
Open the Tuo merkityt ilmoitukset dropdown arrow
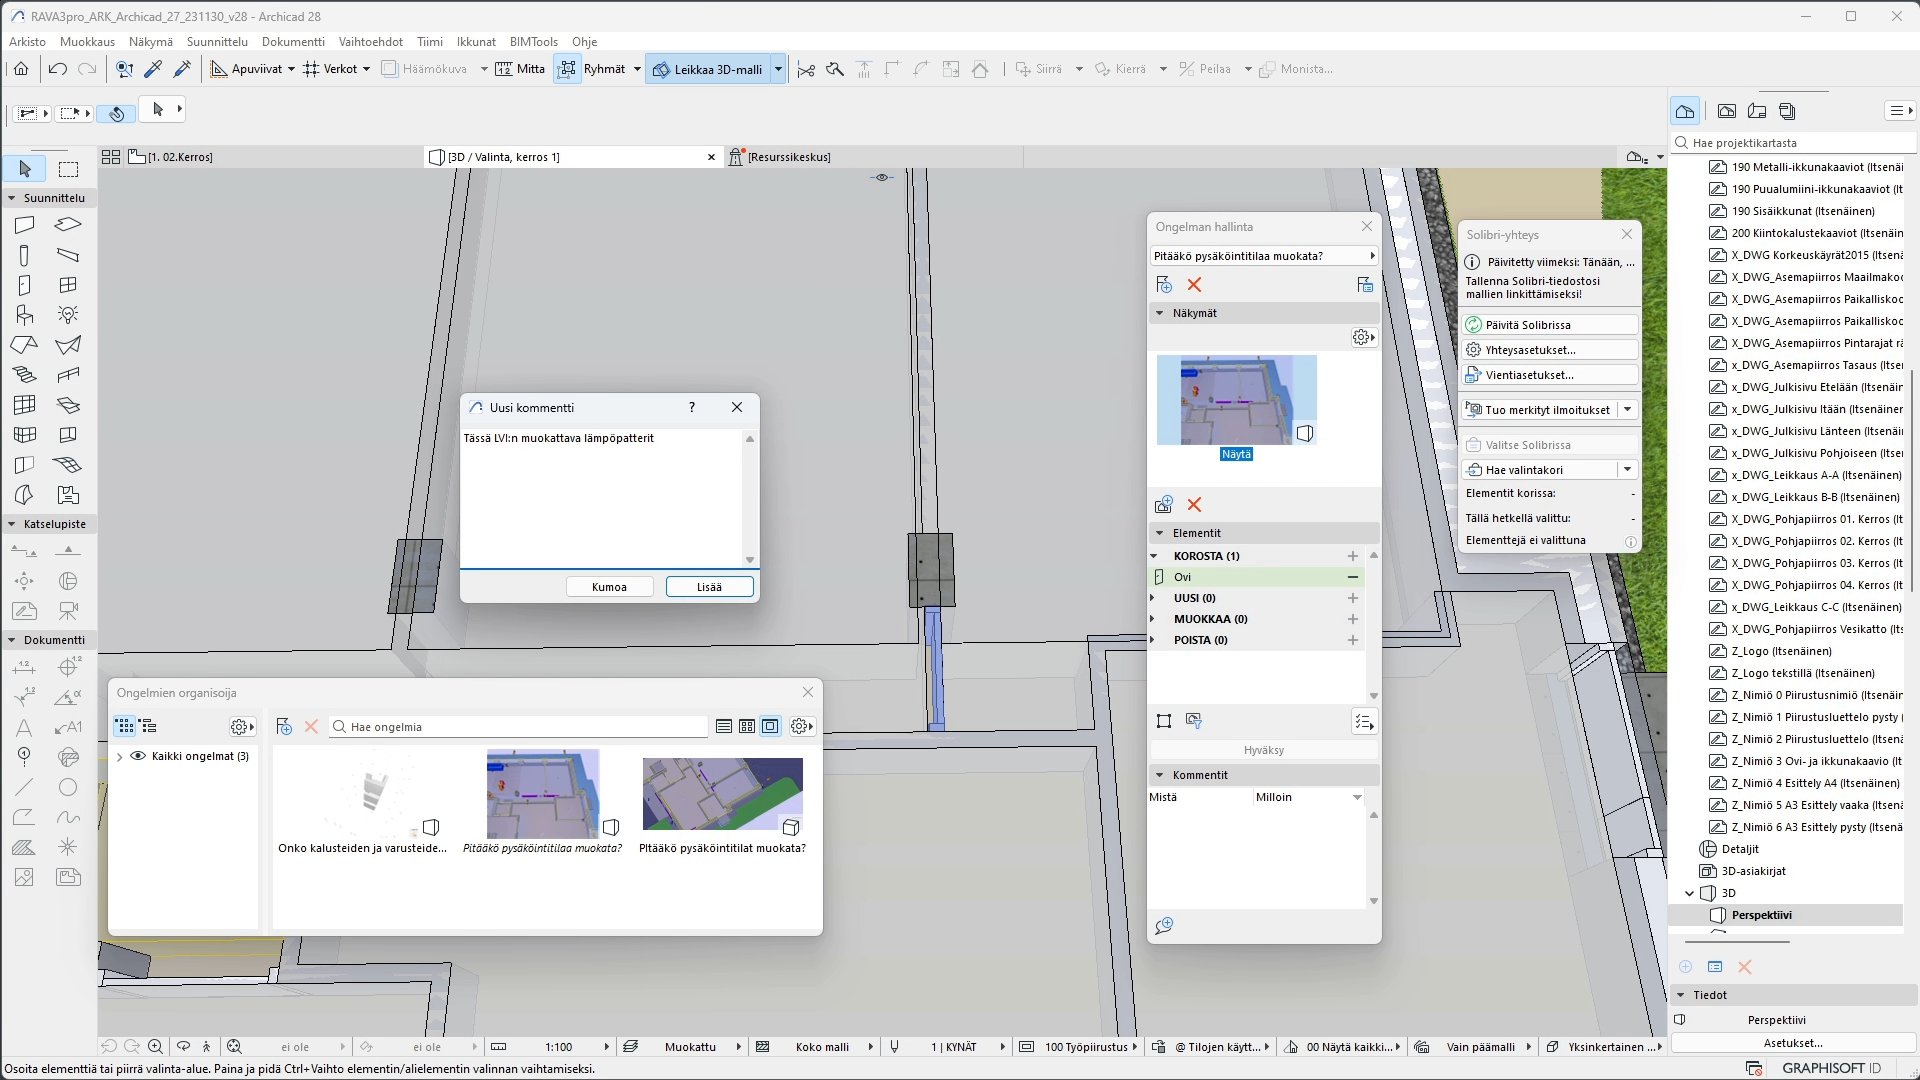pos(1627,410)
